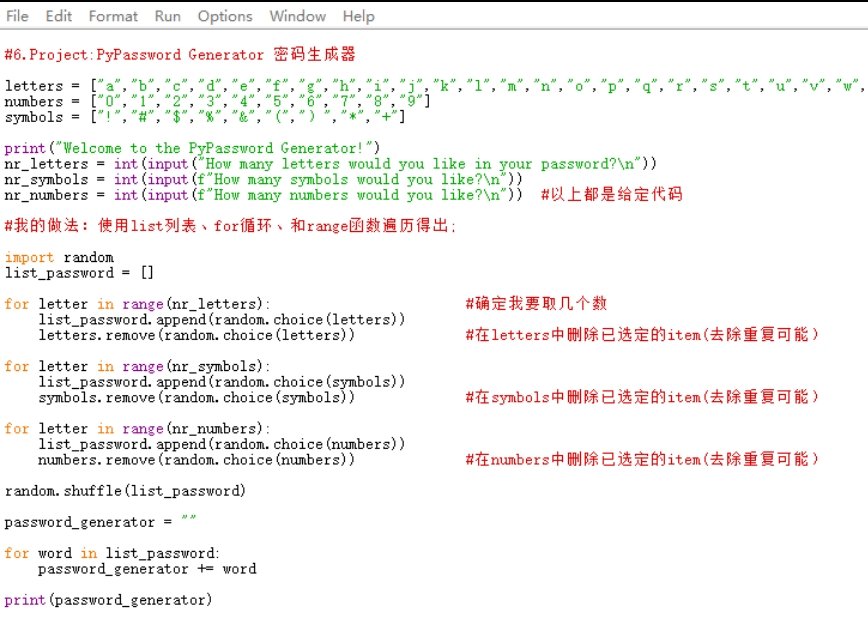Open the Run menu
Image resolution: width=868 pixels, height=621 pixels.
click(168, 16)
